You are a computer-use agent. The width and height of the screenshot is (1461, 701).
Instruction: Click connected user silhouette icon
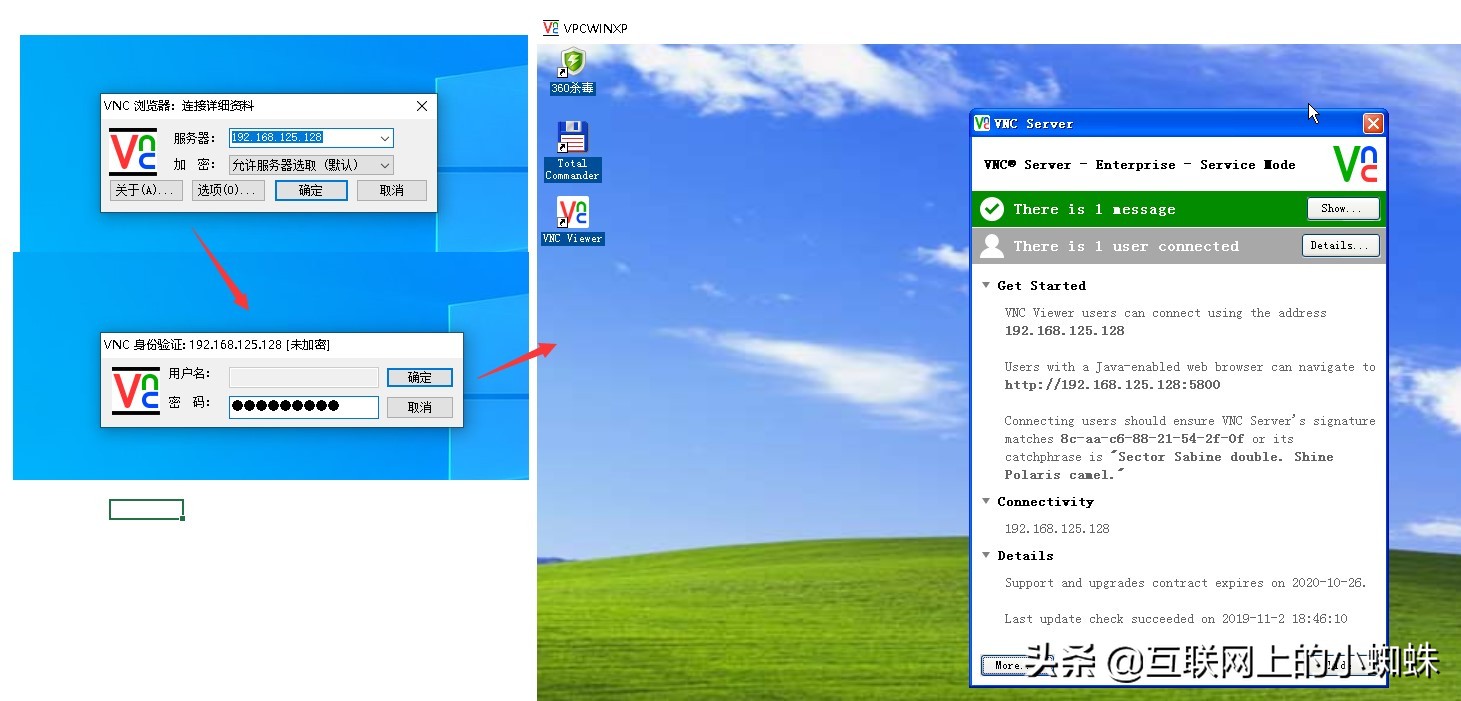[x=992, y=246]
